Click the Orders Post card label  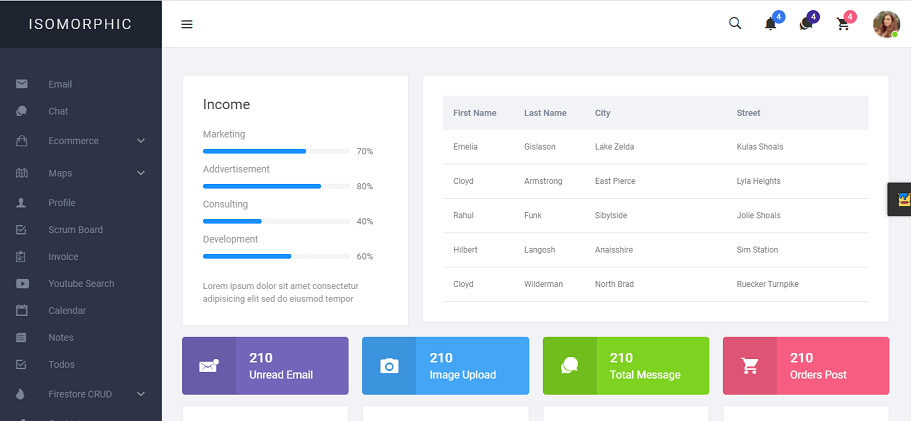818,375
